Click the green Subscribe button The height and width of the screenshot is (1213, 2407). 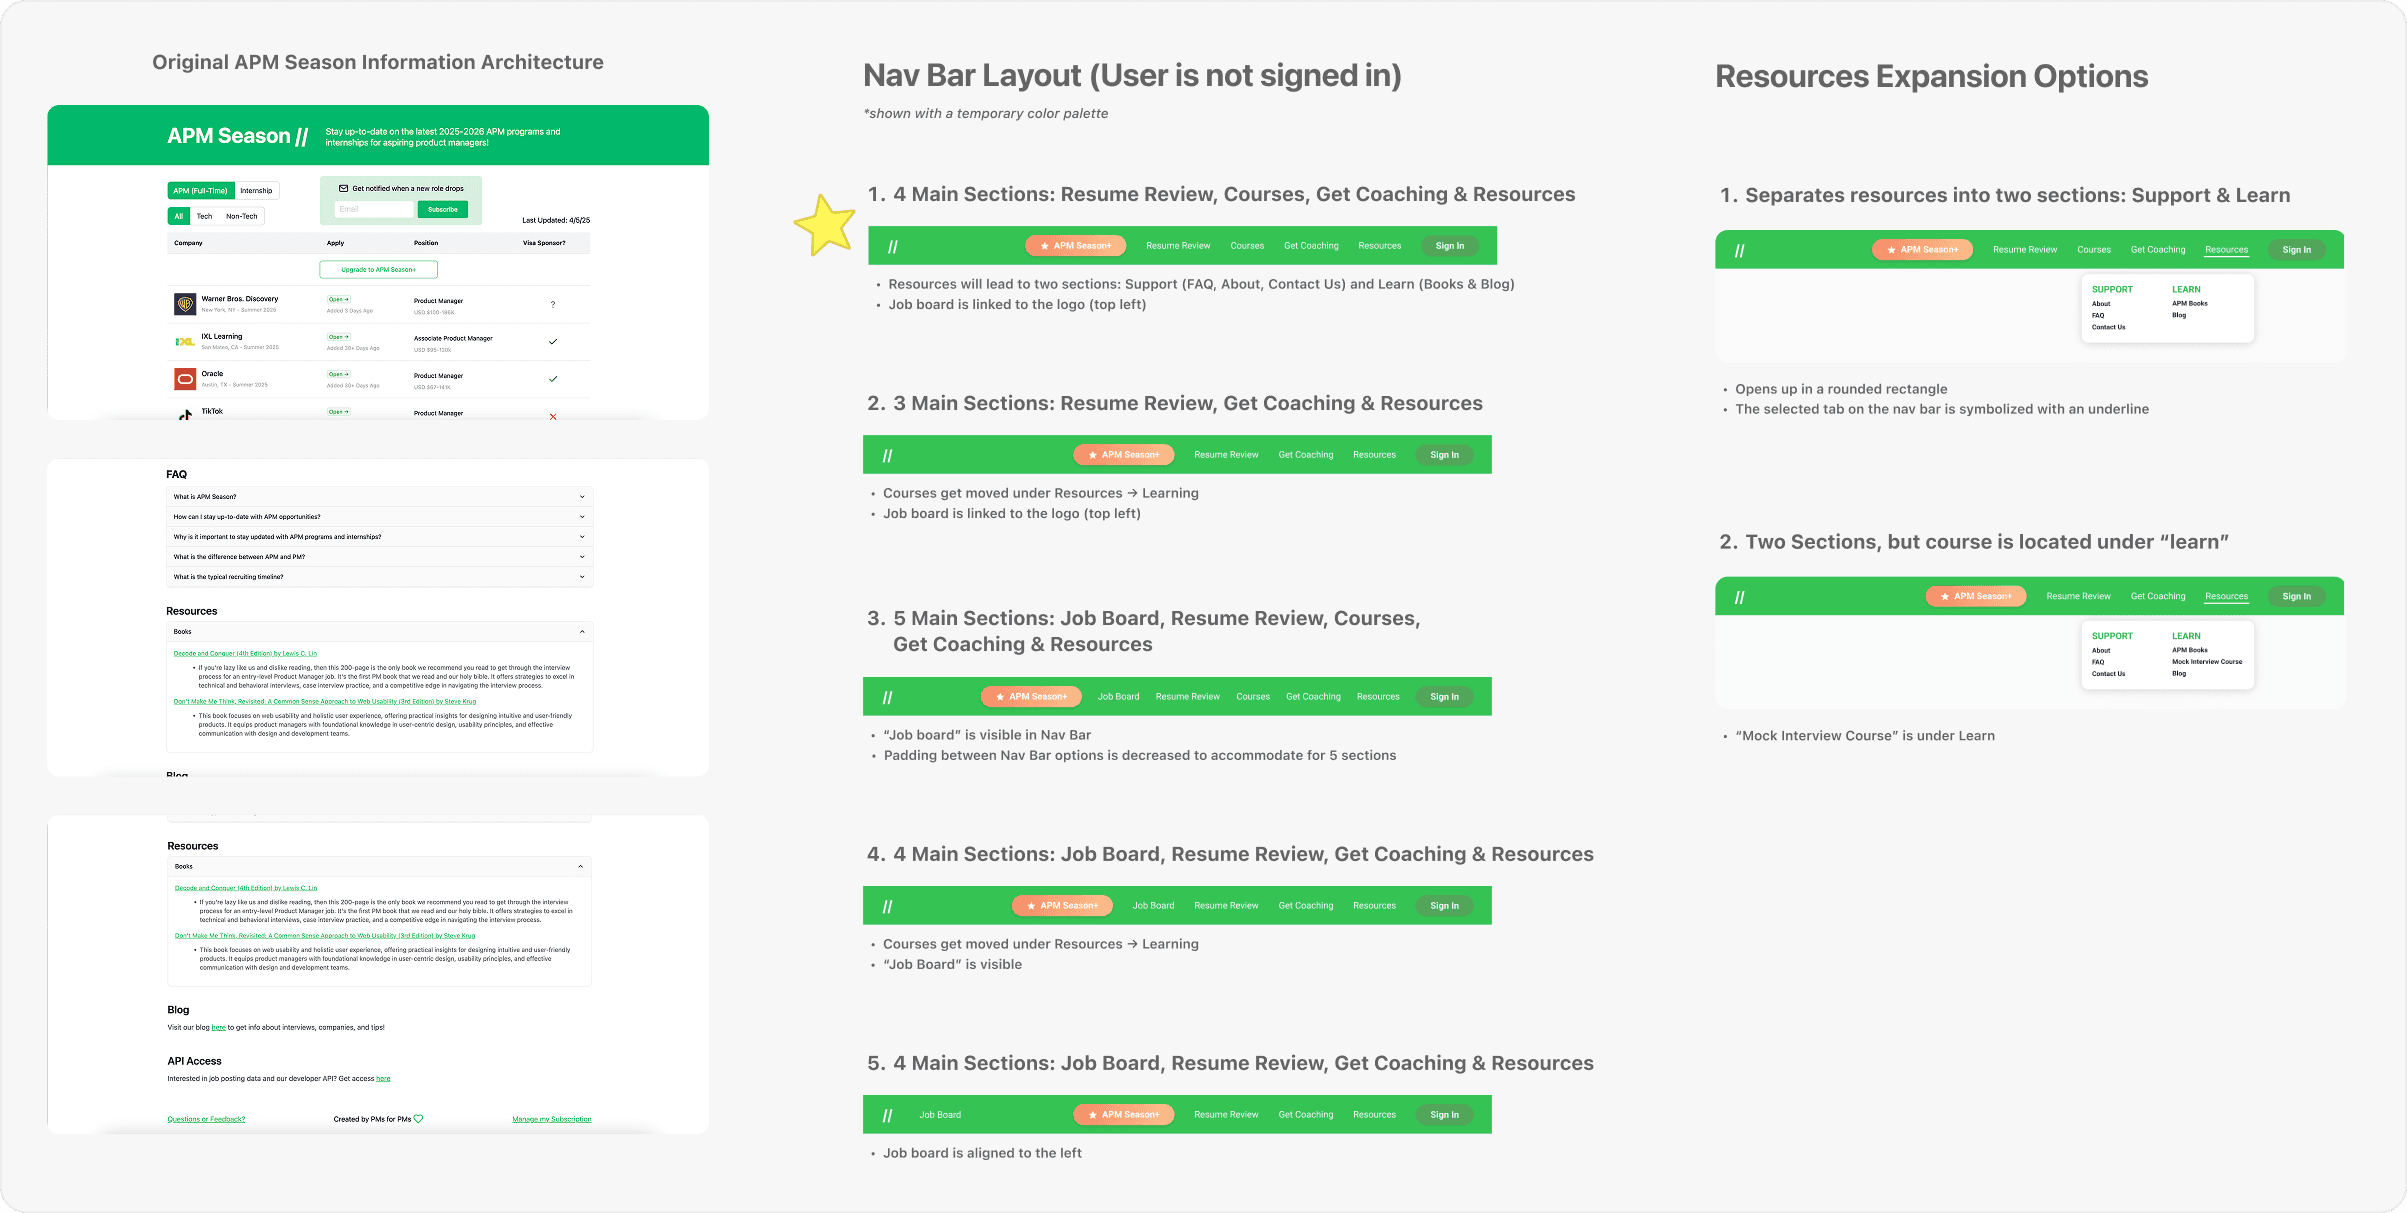442,209
